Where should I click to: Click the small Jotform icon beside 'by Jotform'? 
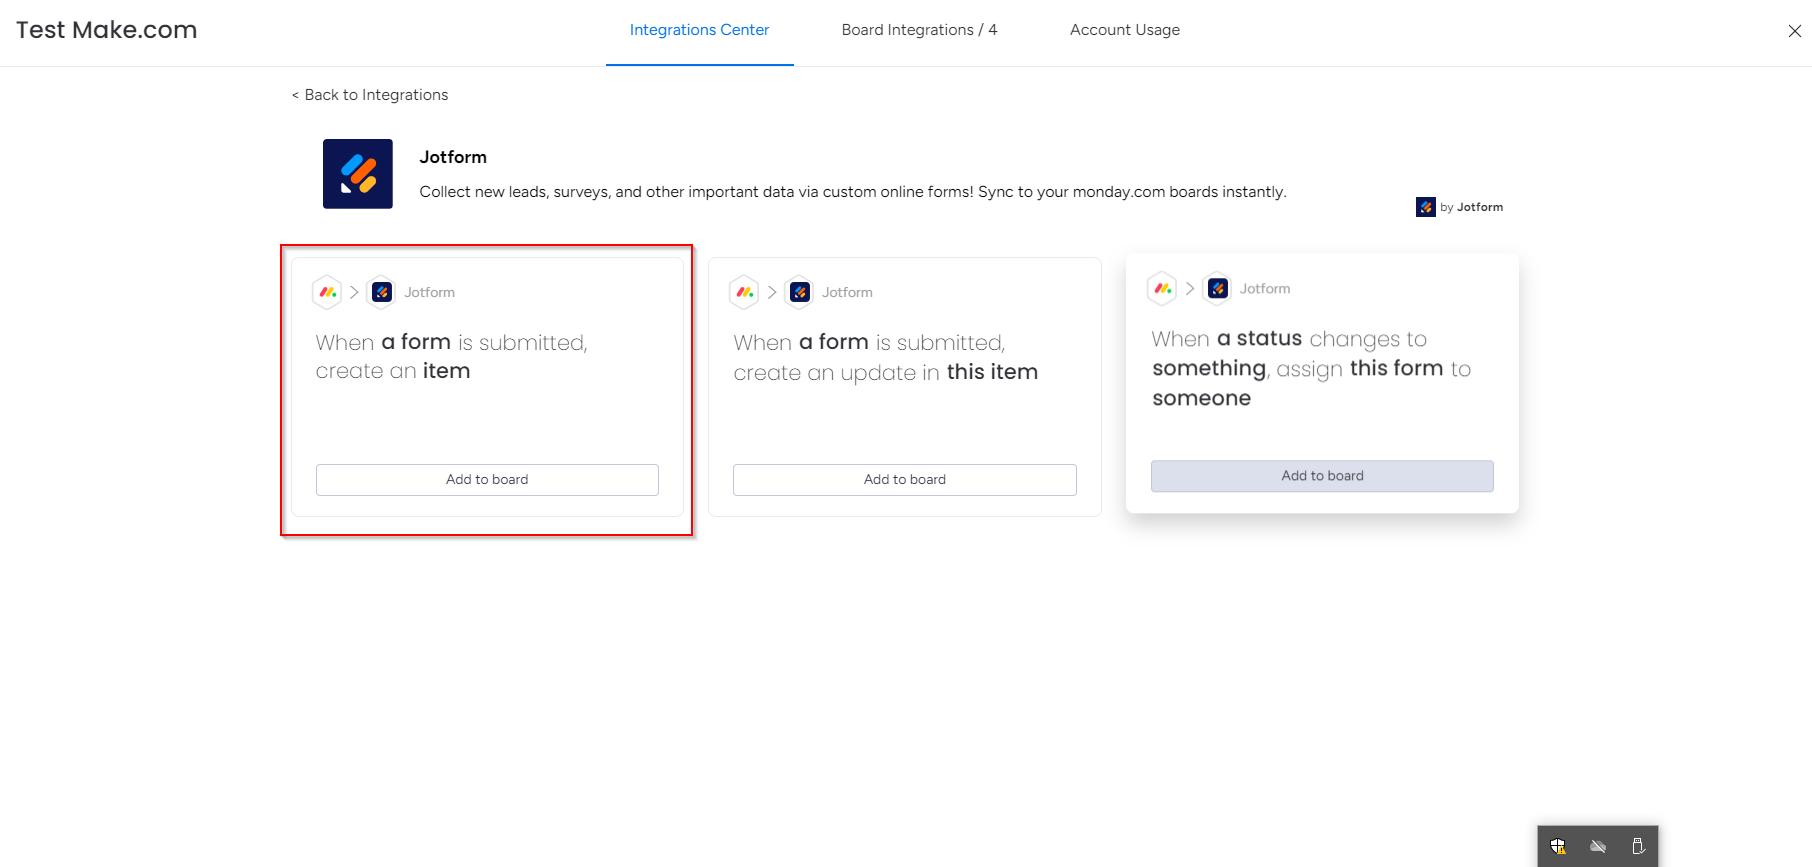coord(1426,207)
